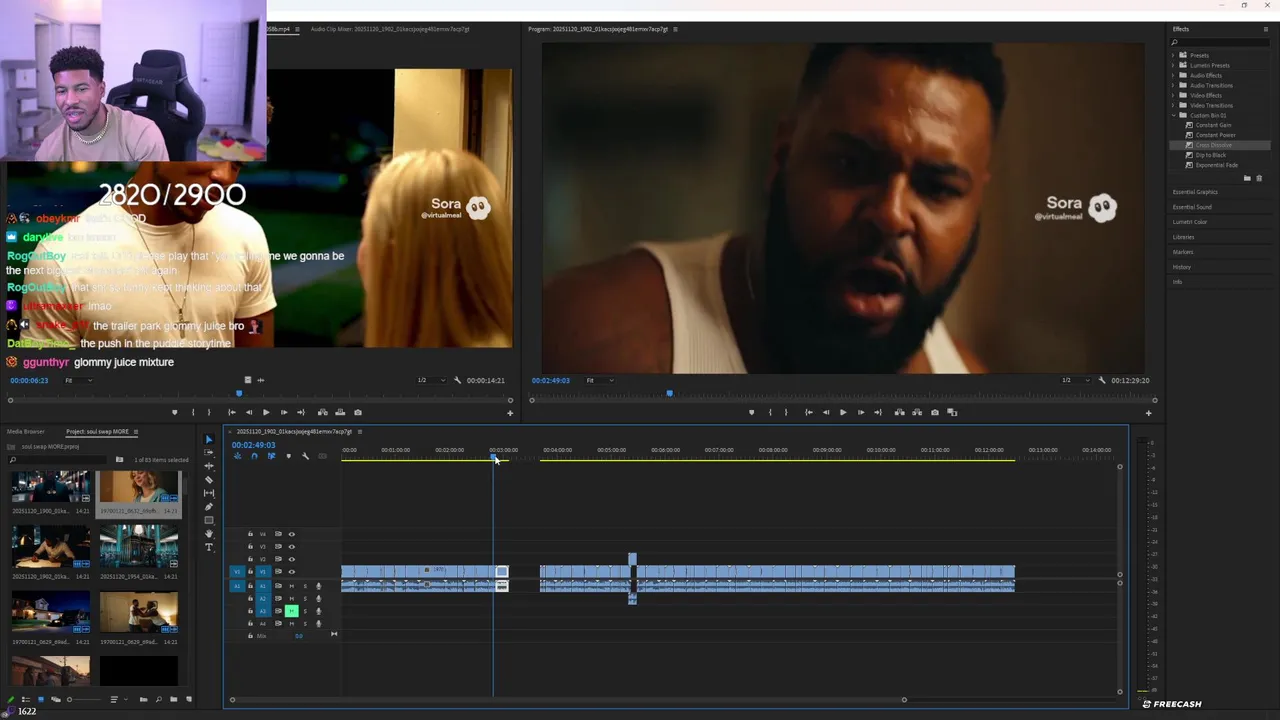Toggle sync lock on track A1
The image size is (1280, 720).
(x=278, y=586)
